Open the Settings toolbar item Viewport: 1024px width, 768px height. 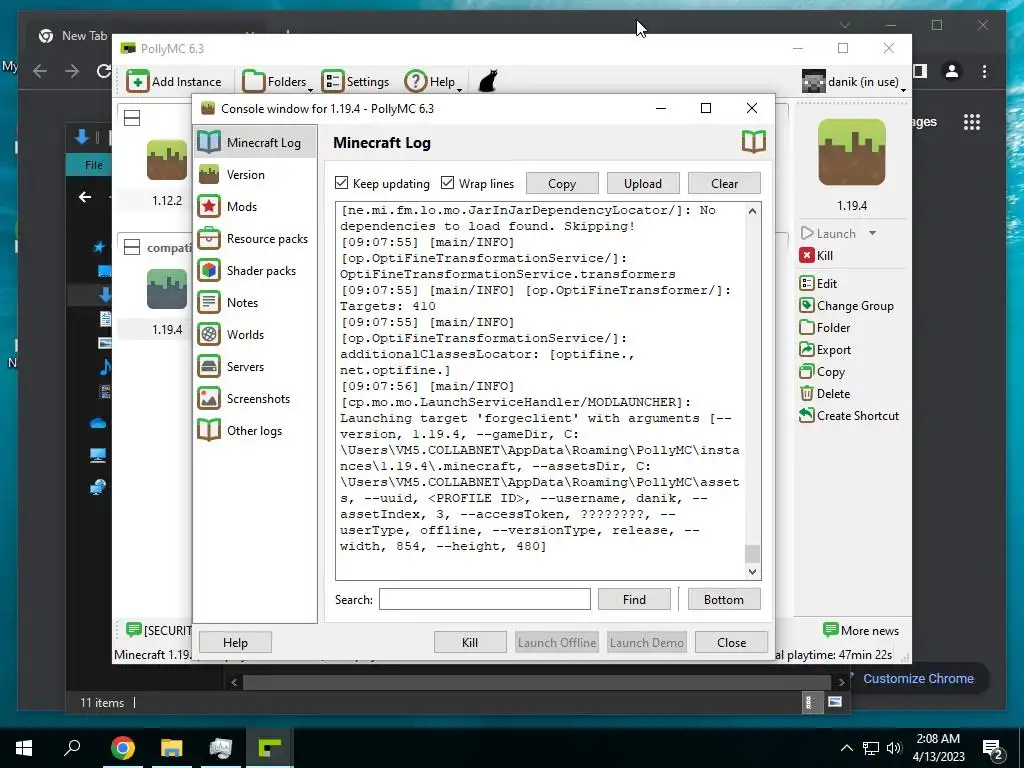point(355,82)
